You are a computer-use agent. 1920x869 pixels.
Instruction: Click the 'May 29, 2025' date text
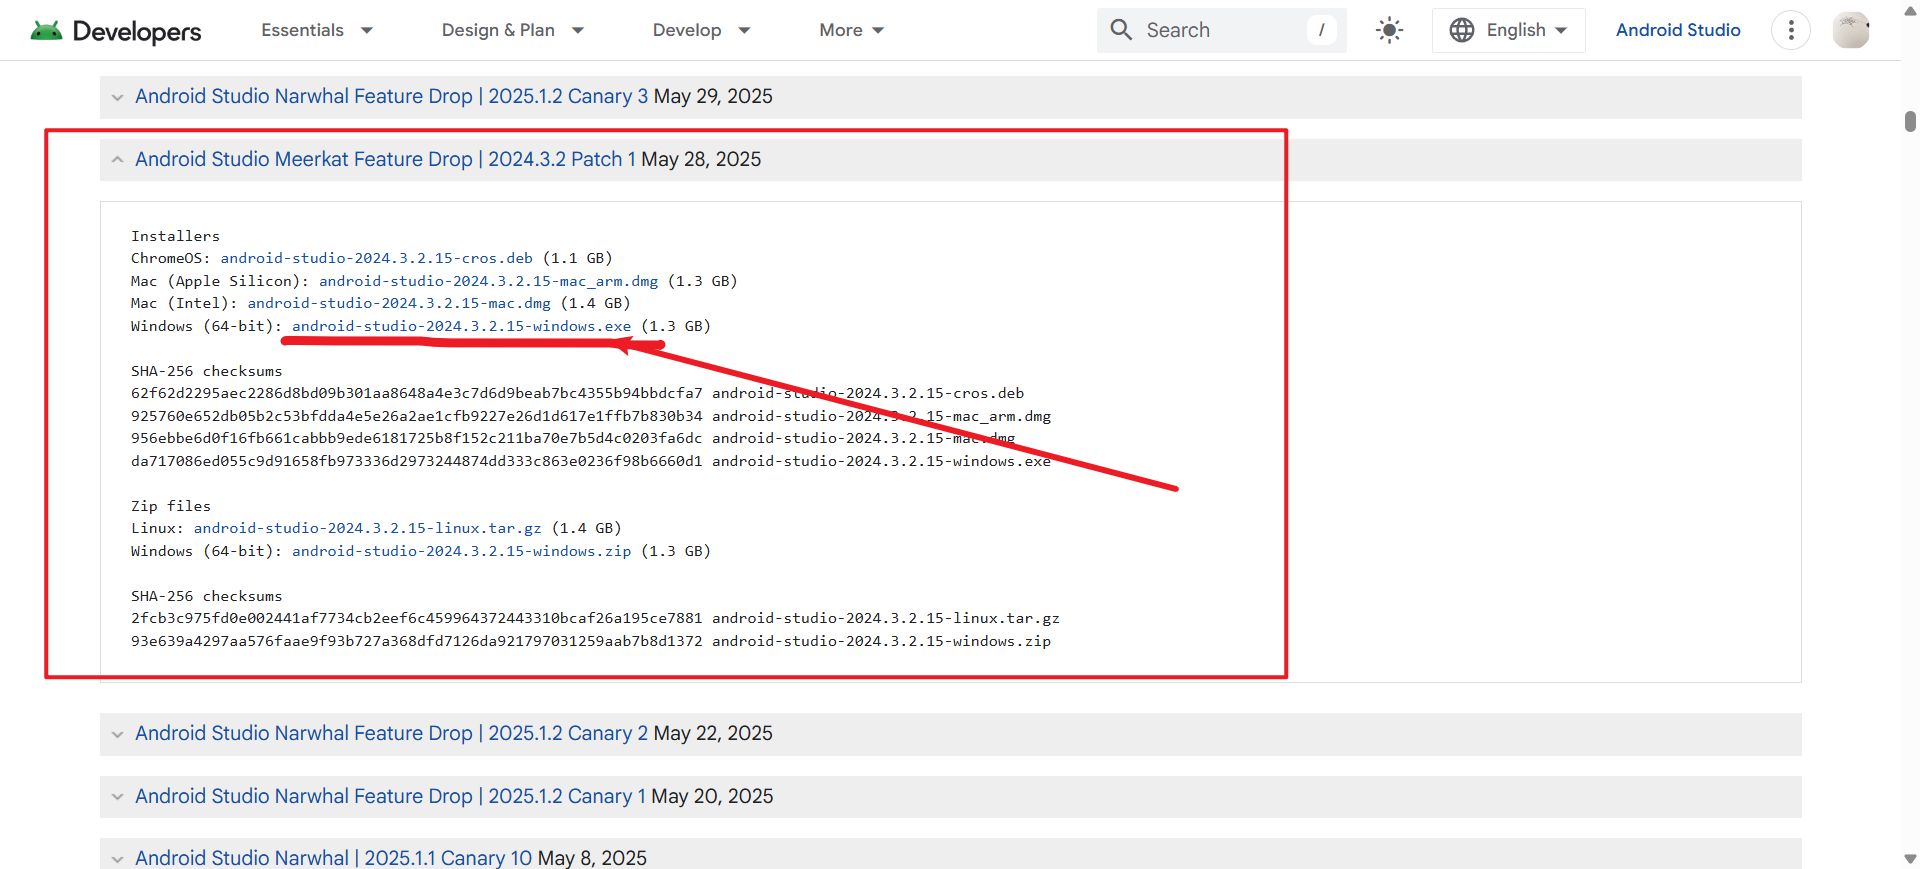click(713, 96)
